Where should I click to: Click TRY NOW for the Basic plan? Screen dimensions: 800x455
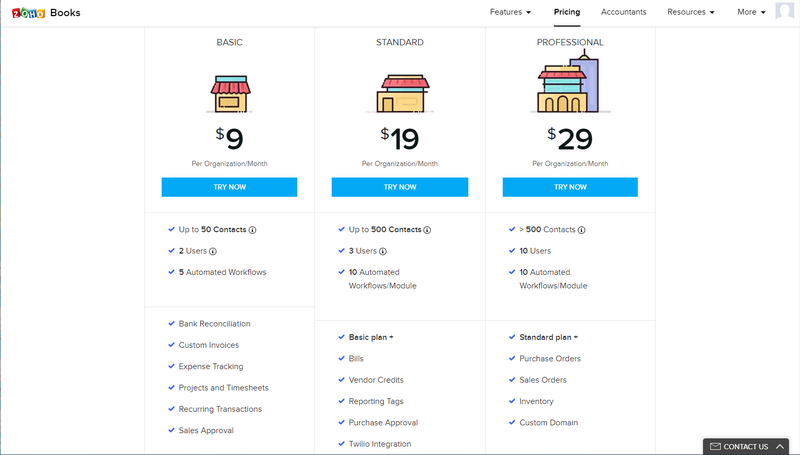click(x=230, y=187)
